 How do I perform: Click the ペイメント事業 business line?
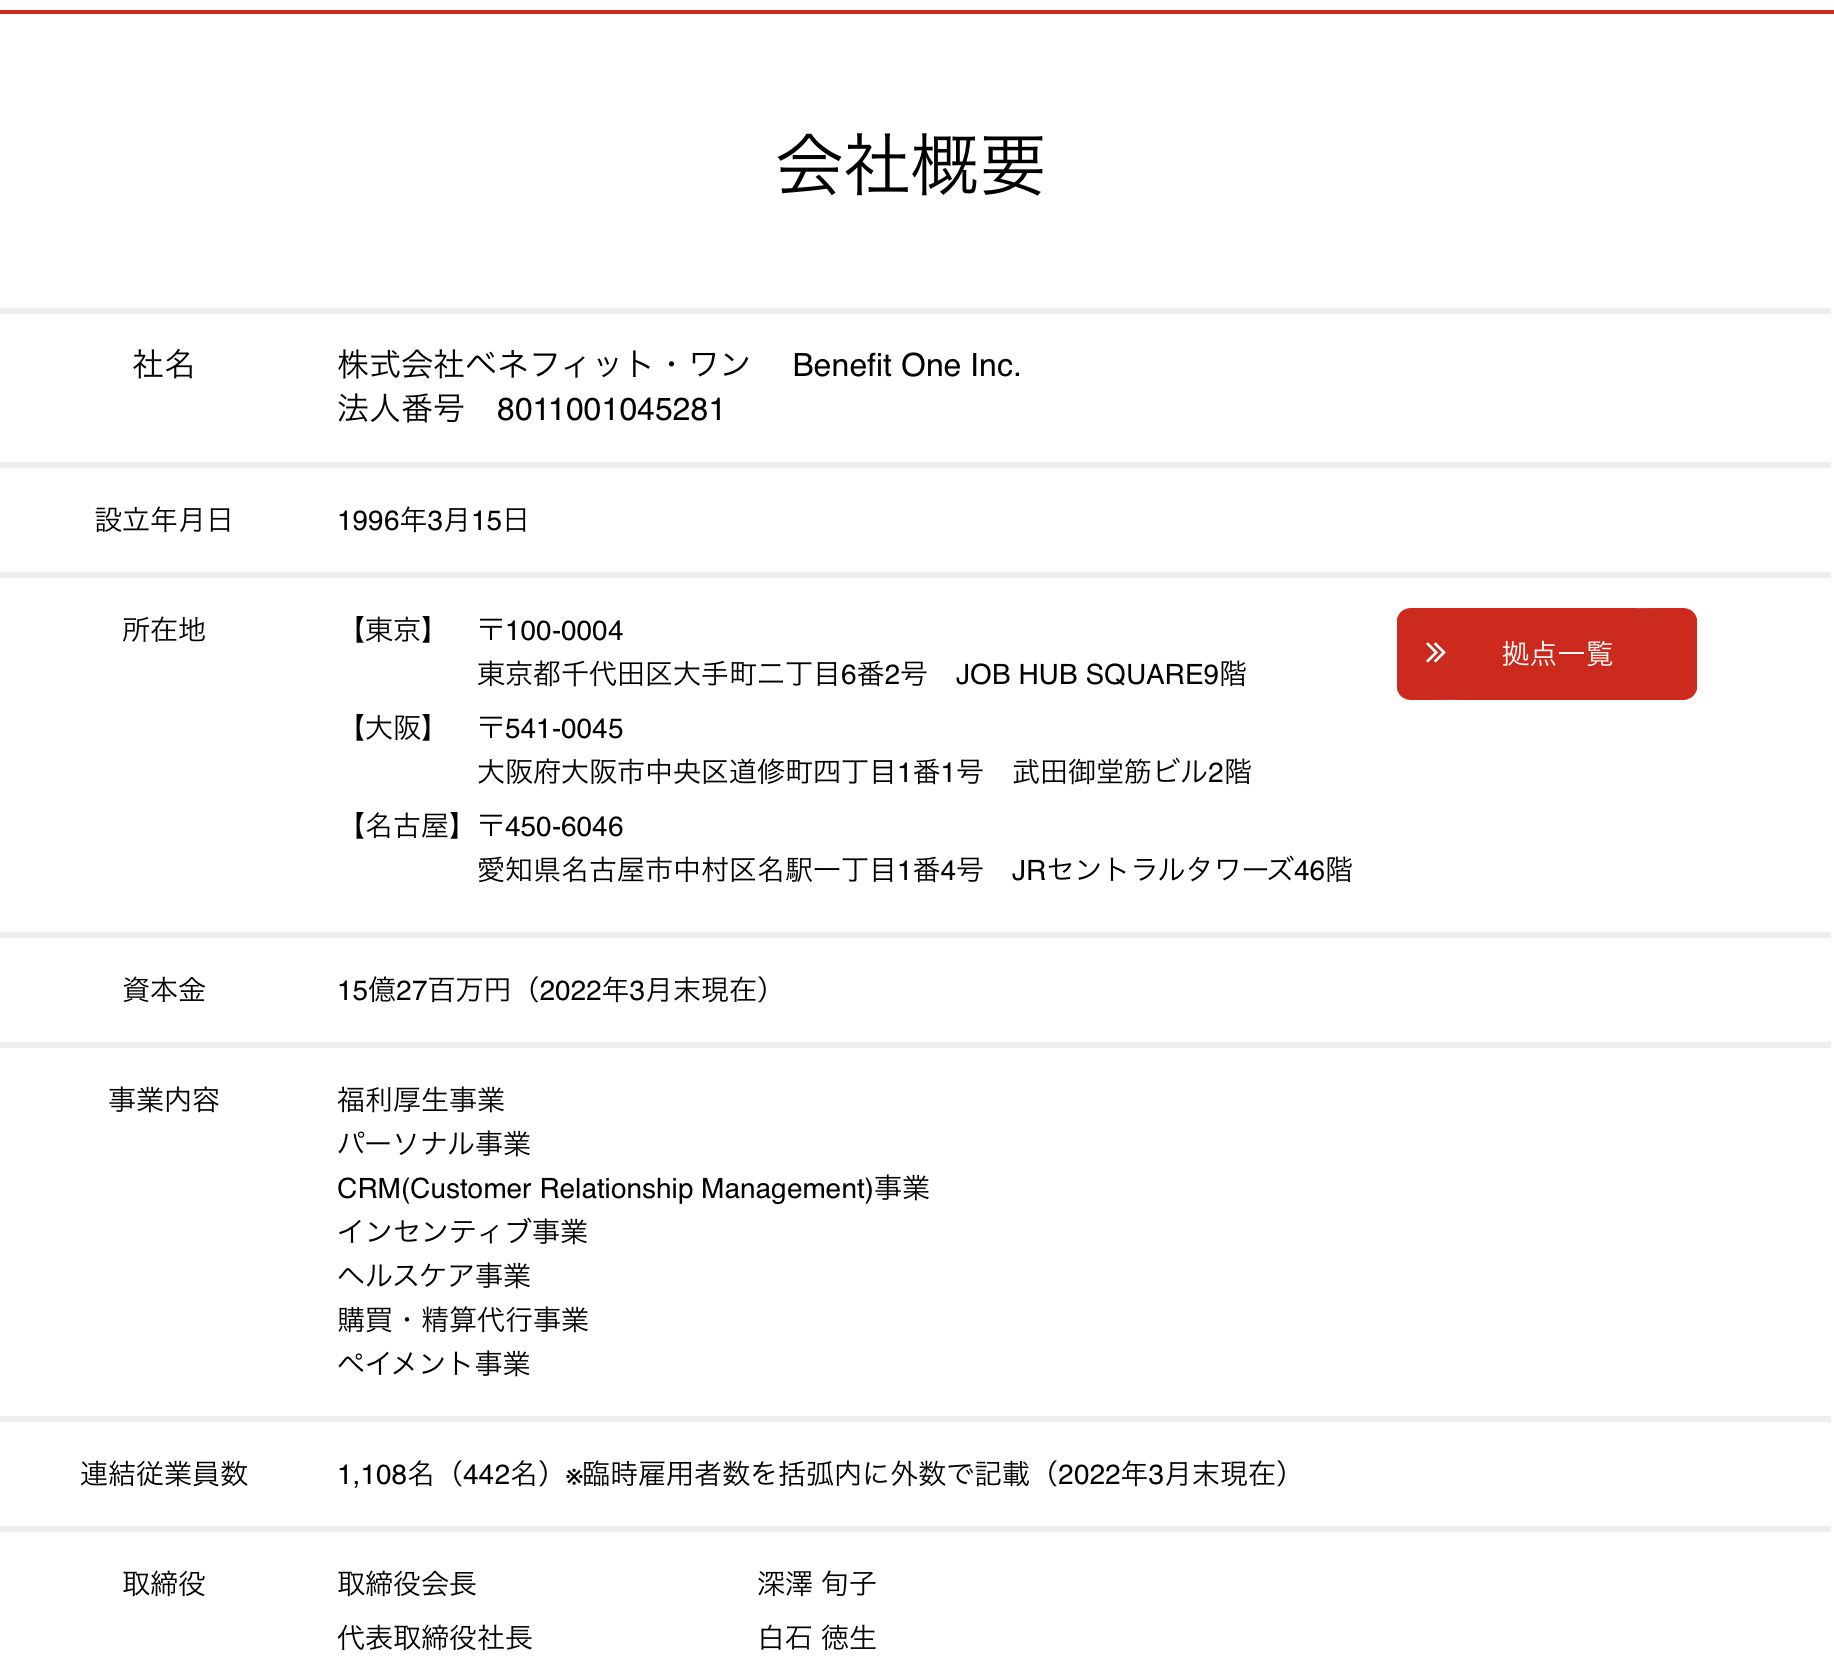[434, 1364]
